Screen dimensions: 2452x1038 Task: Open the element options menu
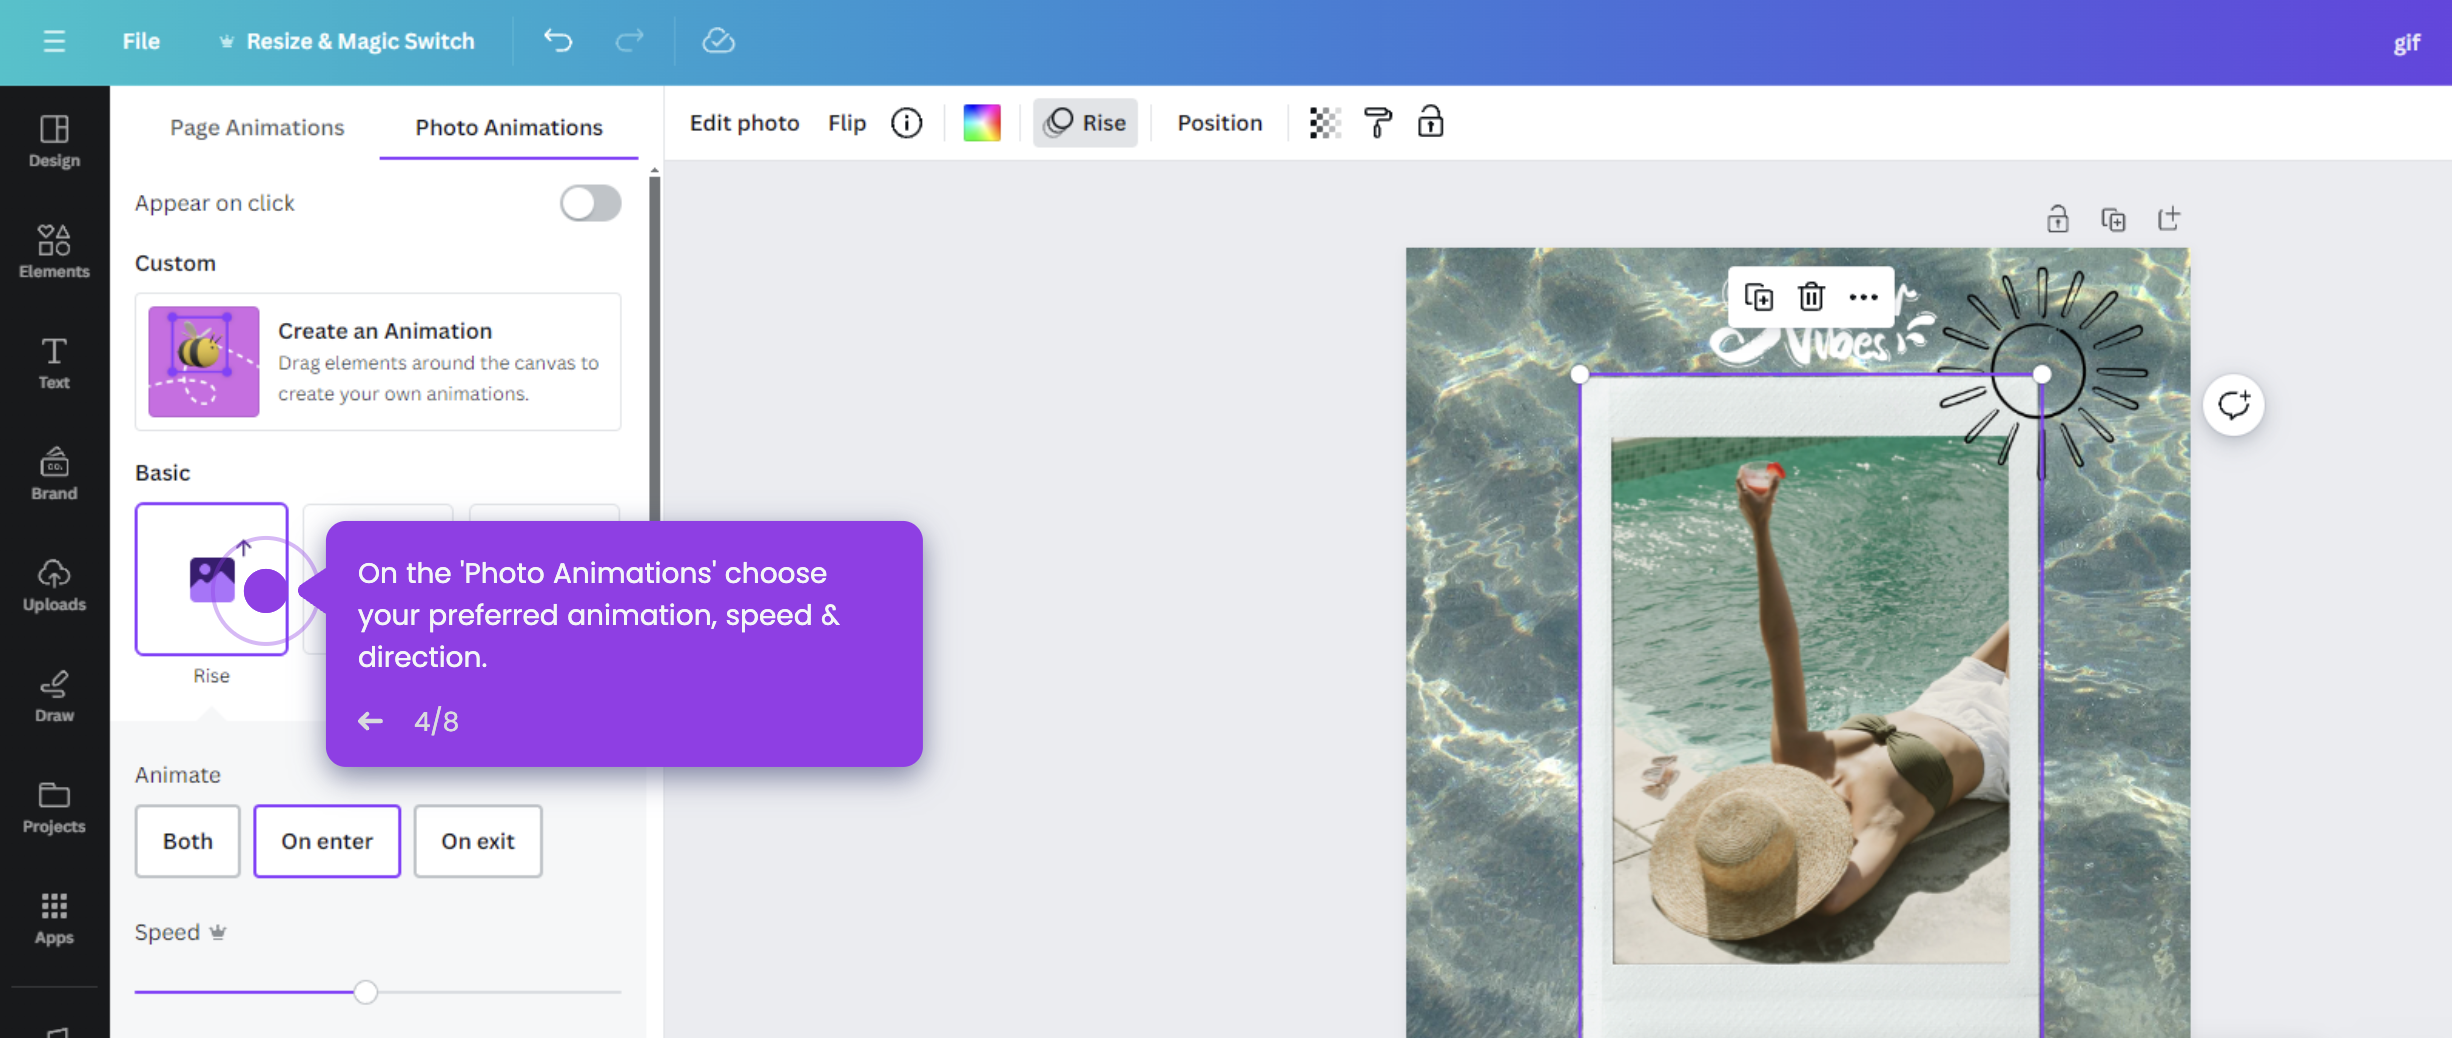click(x=1864, y=296)
